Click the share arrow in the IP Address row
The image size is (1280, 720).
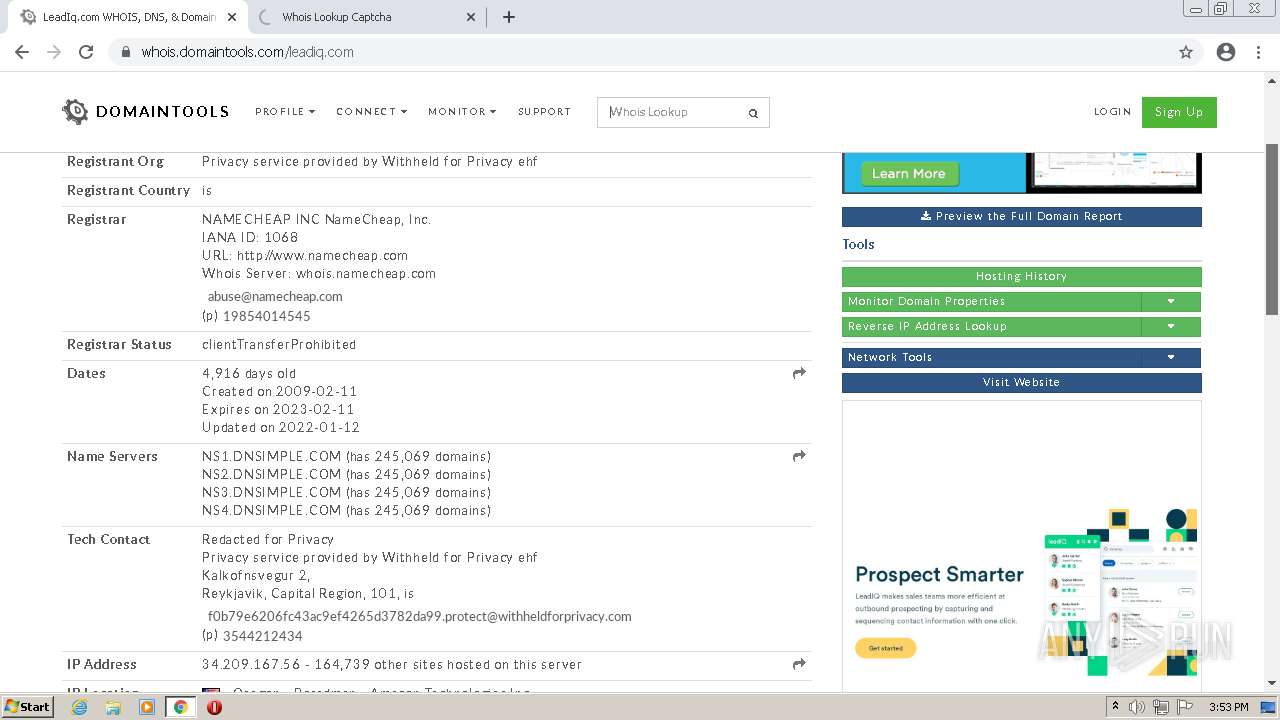pos(799,664)
